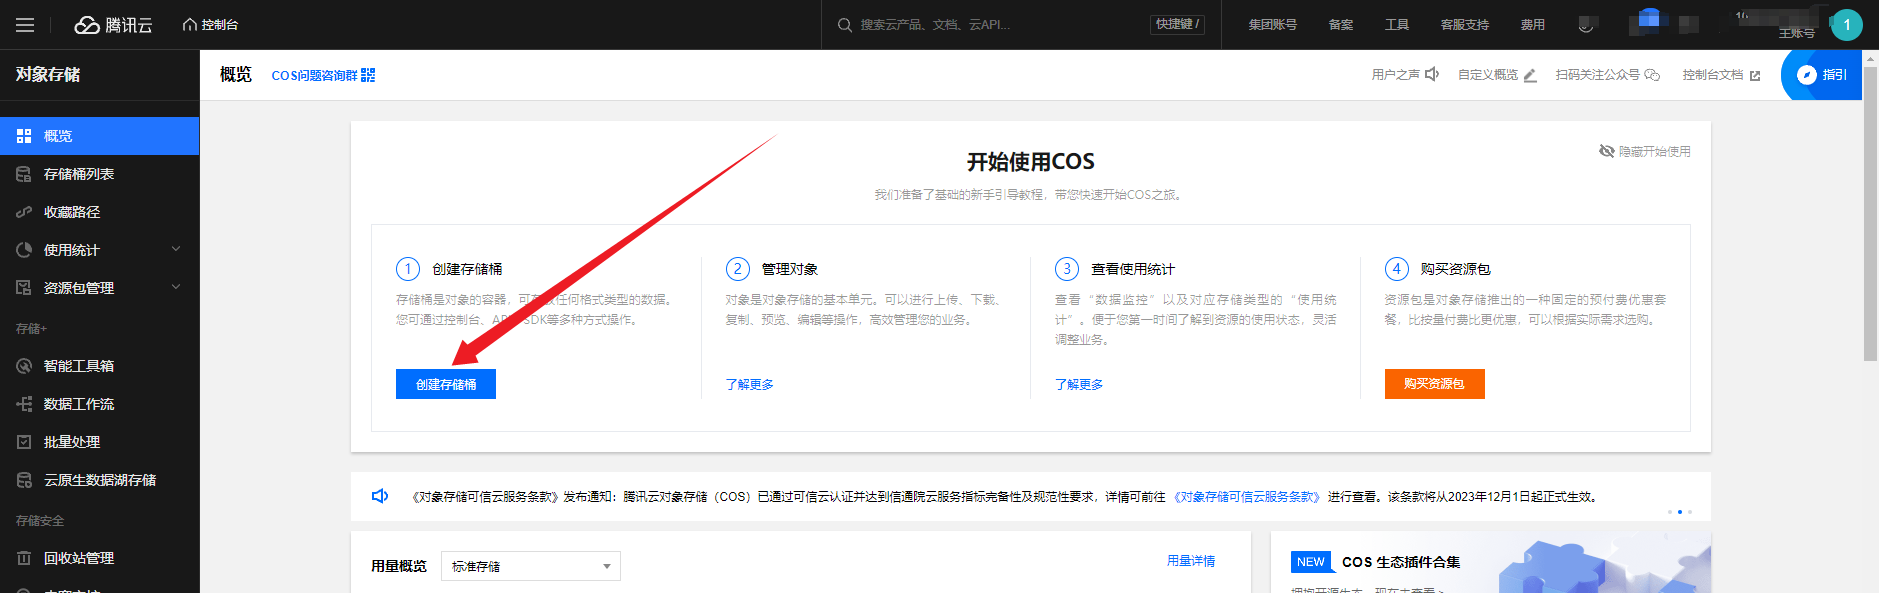This screenshot has height=593, width=1879.
Task: Hide the 开始使用 panel with eye toggle
Action: point(1644,151)
